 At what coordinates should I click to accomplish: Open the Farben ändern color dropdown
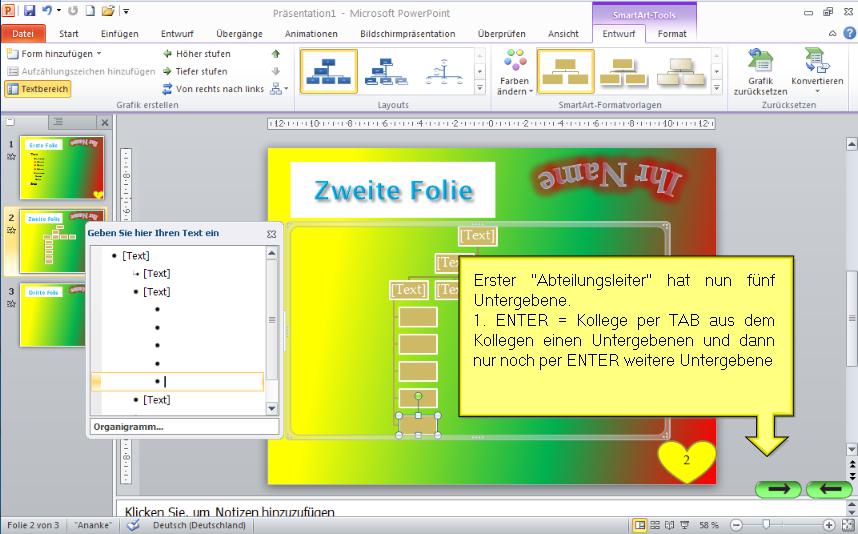(x=515, y=73)
